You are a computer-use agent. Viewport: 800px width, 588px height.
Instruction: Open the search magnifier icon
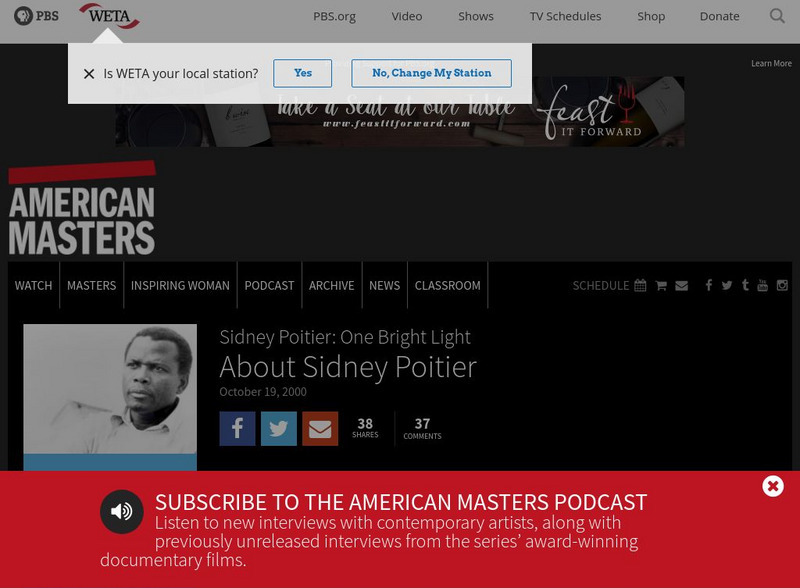pyautogui.click(x=777, y=16)
